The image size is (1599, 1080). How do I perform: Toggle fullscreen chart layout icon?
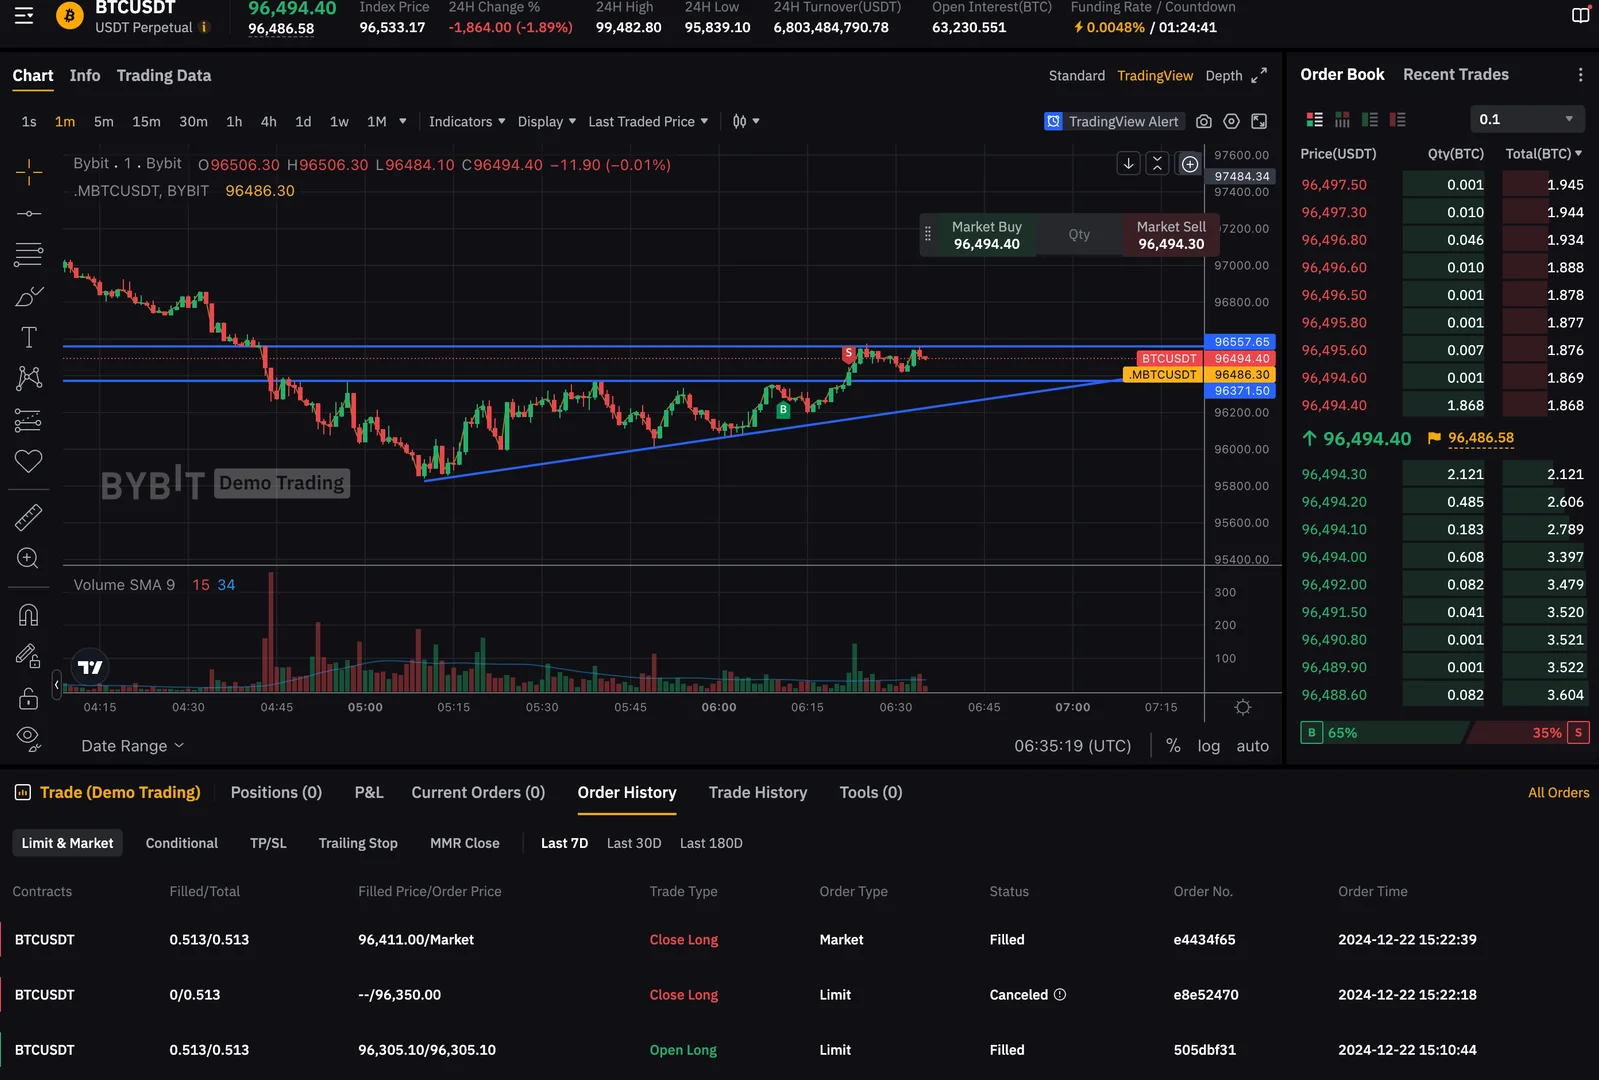pos(1260,121)
